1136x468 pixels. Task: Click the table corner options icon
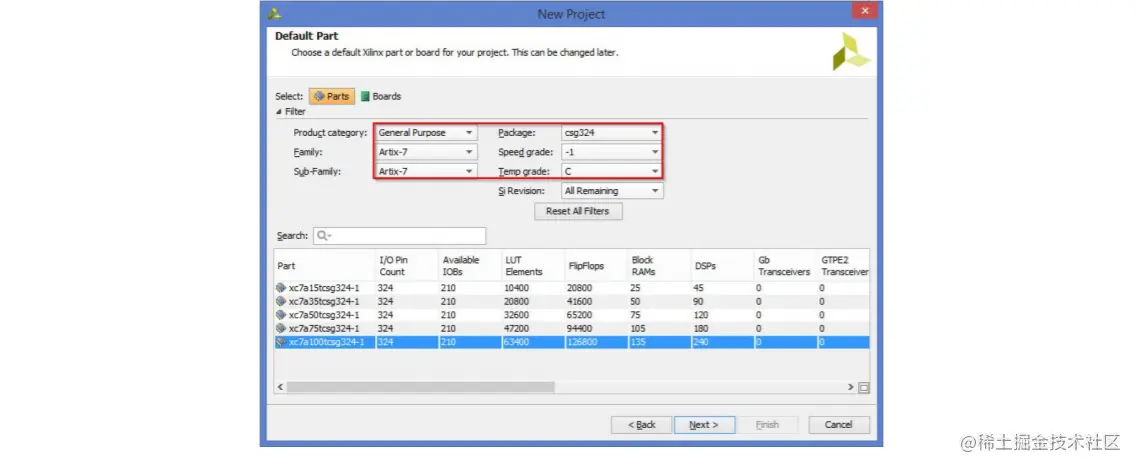click(864, 388)
